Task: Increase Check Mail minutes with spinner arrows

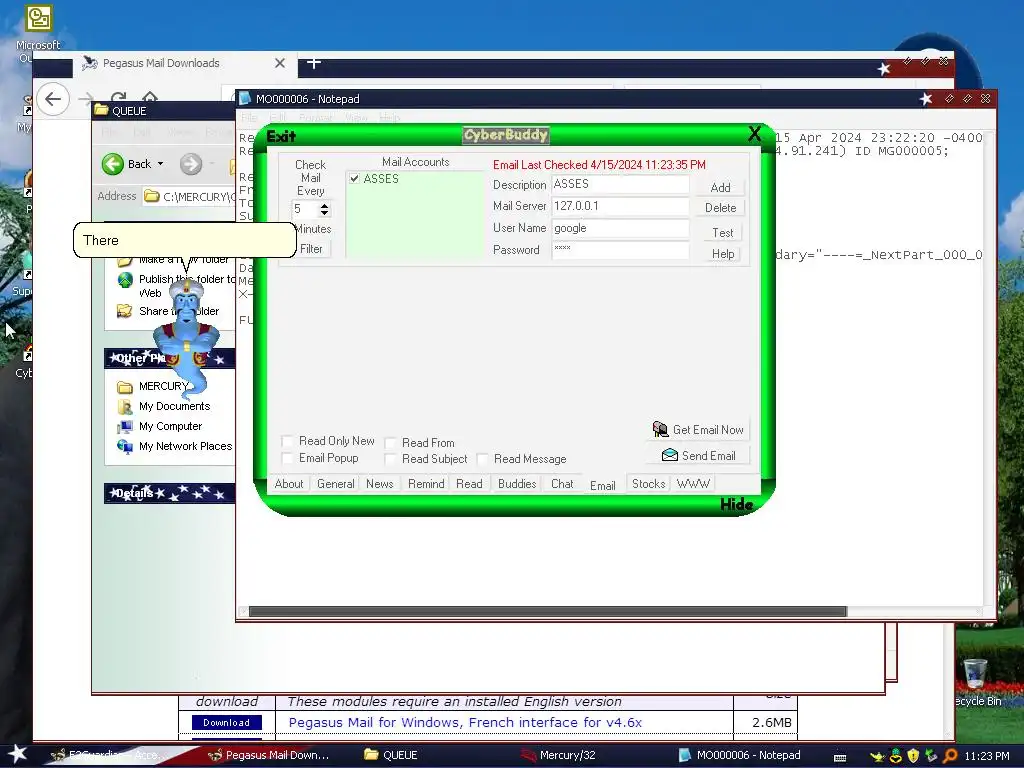Action: click(x=325, y=205)
